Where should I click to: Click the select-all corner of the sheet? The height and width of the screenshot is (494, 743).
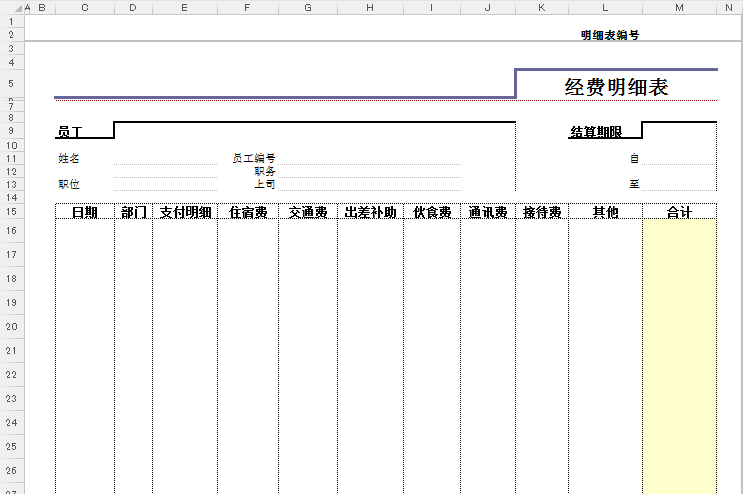click(11, 7)
